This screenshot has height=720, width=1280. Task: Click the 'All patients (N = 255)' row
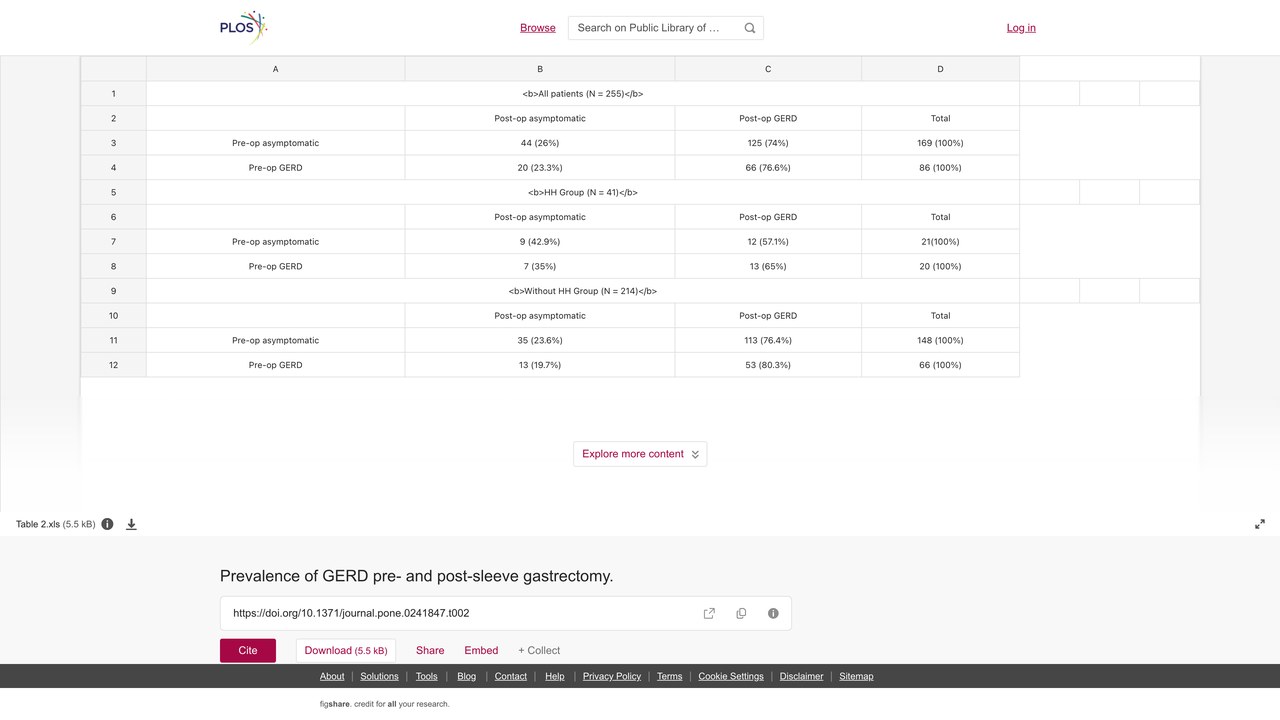point(583,94)
